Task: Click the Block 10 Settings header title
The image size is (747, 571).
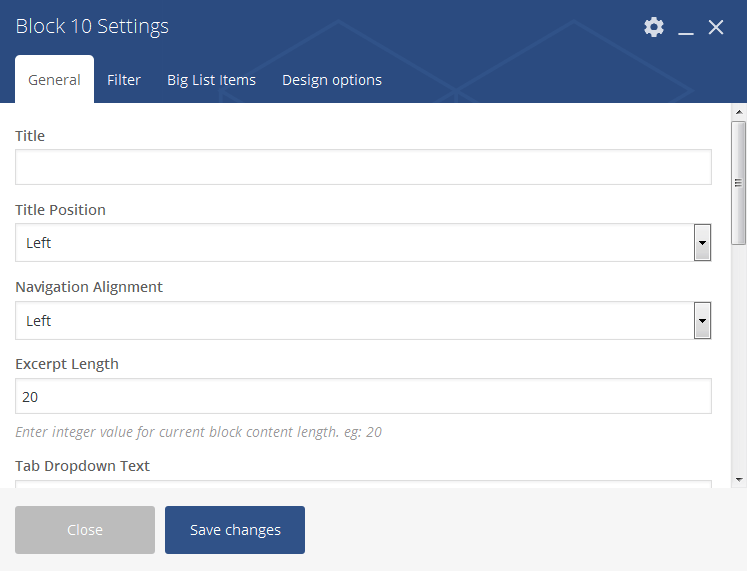Action: coord(92,27)
